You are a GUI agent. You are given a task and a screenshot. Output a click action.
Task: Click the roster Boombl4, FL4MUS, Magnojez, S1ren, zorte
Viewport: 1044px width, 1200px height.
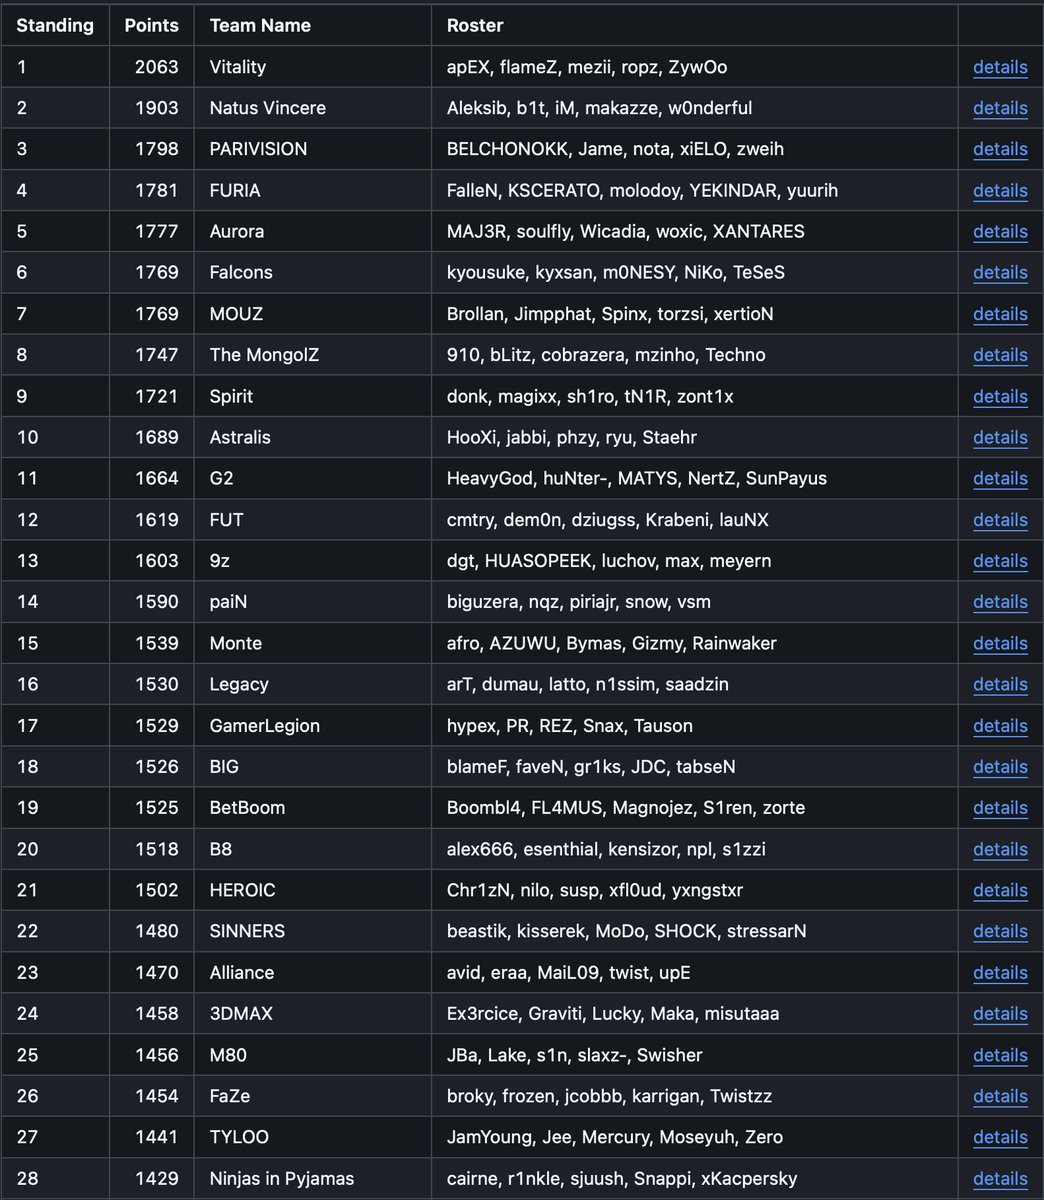coord(626,808)
